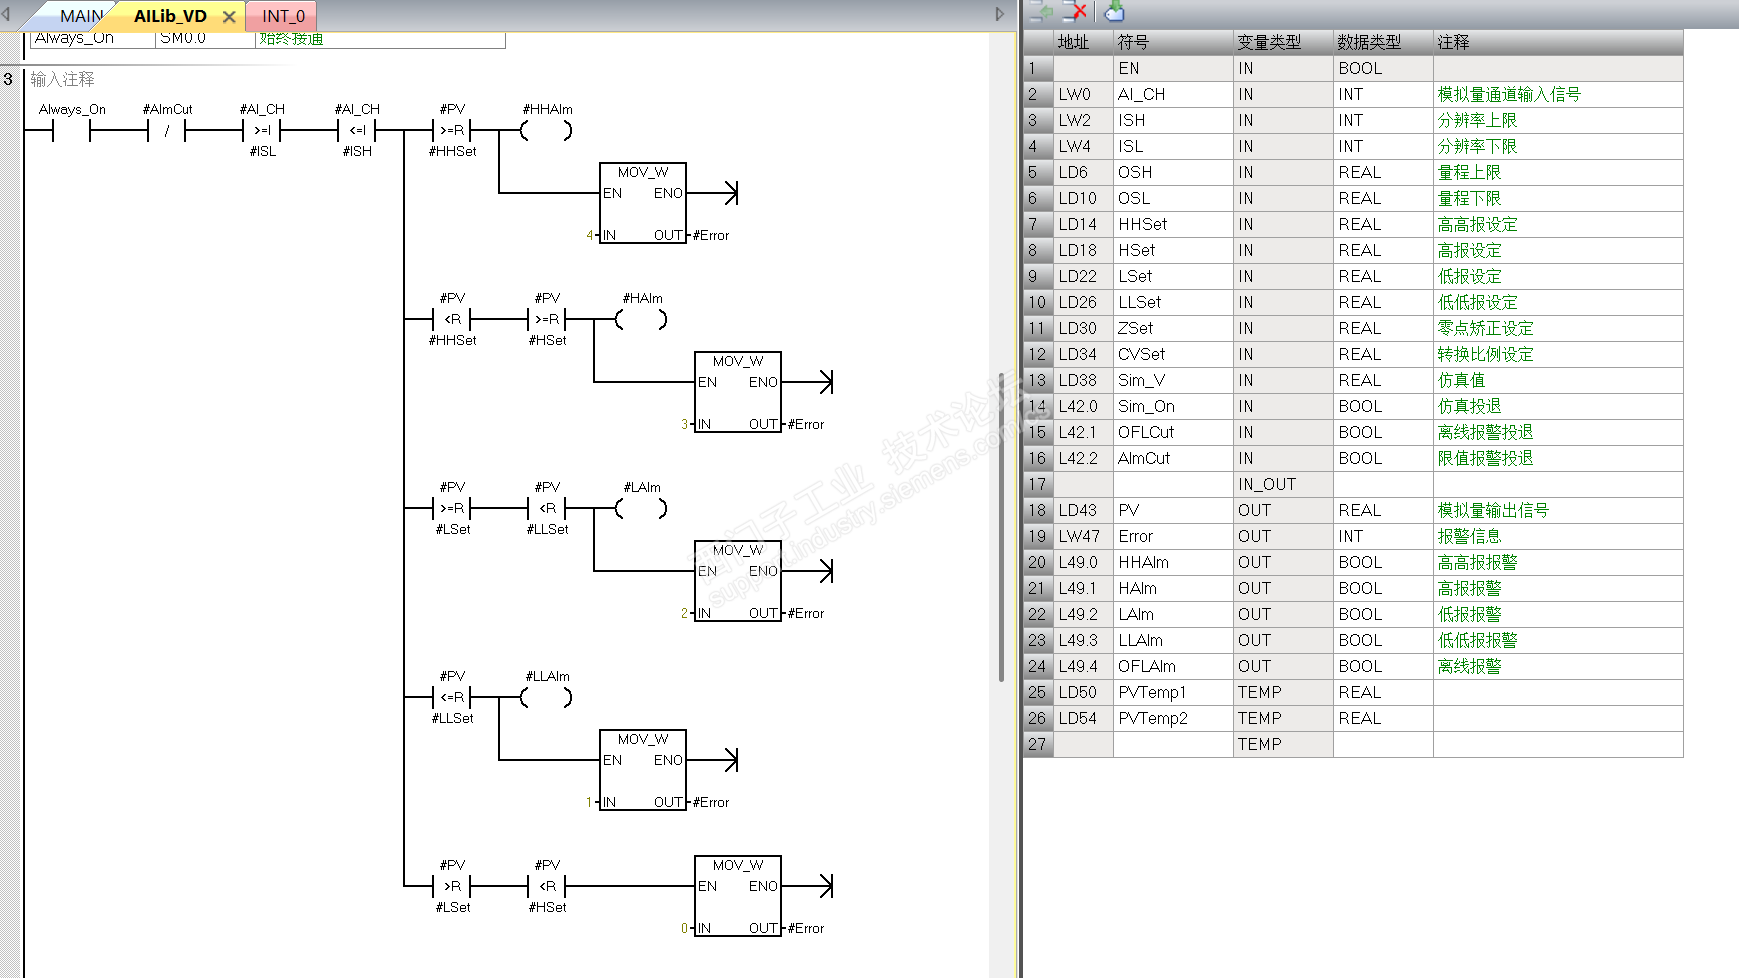1739x978 pixels.
Task: Click the network 3 comment '输入注释'
Action: [62, 79]
